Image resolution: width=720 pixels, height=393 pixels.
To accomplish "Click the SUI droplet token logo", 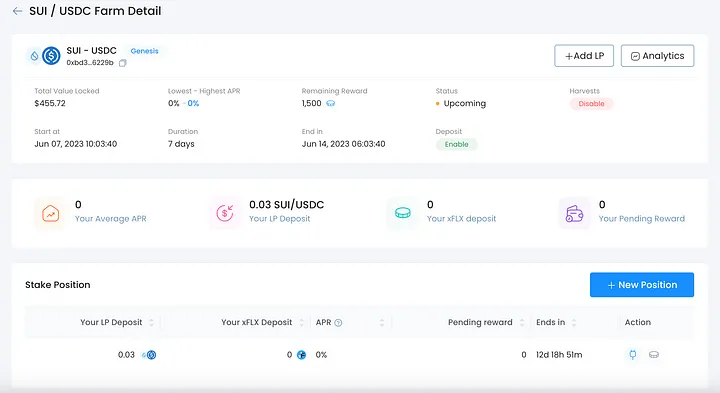I will [34, 56].
